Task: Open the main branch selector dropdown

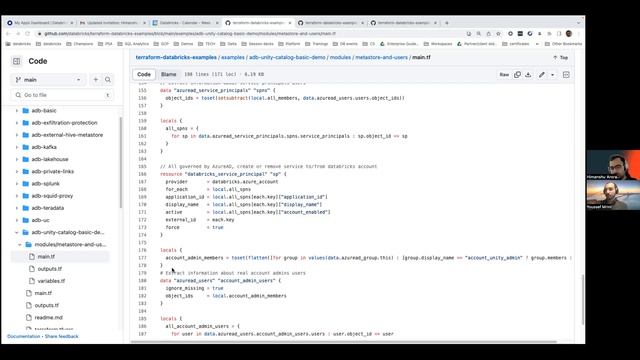Action: click(48, 80)
